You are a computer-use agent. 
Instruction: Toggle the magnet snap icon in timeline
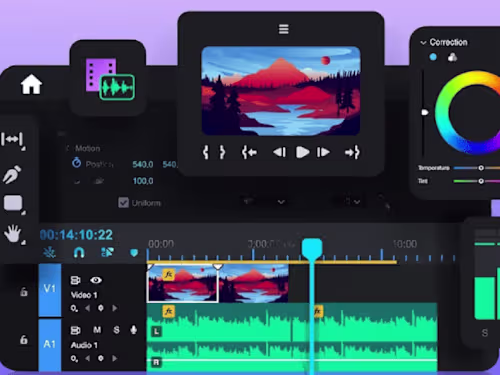pyautogui.click(x=79, y=253)
